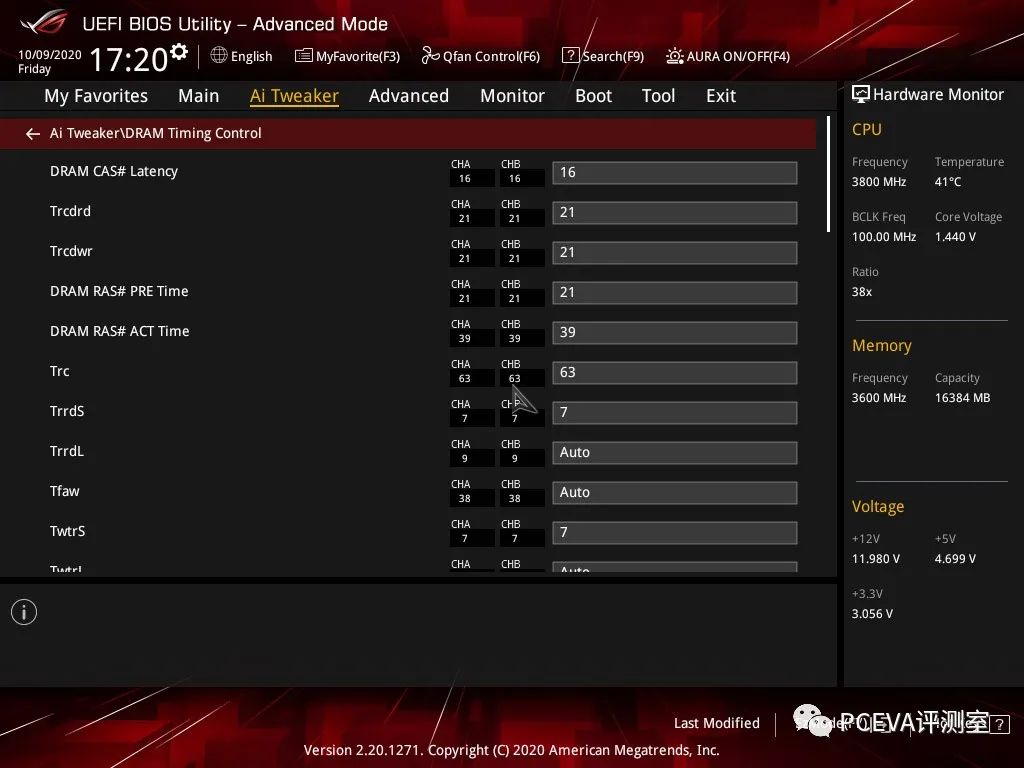Click the info icon in the bottom-left

tap(23, 611)
